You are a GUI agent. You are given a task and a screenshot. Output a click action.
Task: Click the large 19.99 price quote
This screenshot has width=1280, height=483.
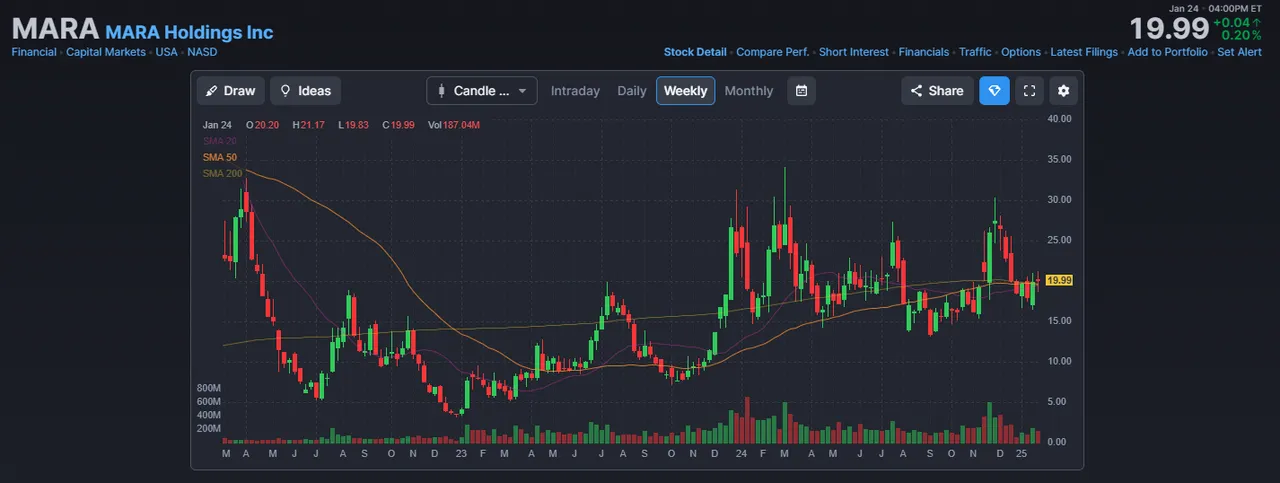click(x=1169, y=28)
